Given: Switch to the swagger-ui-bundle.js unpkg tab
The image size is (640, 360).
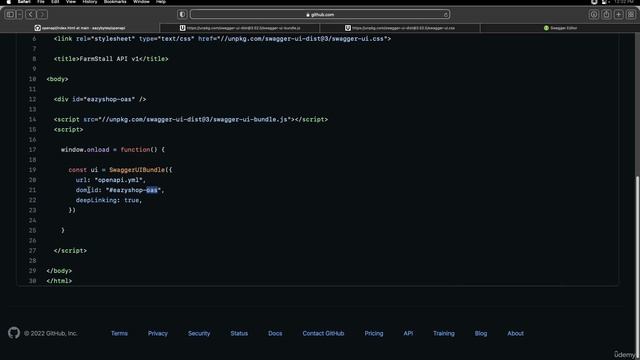Looking at the screenshot, I should click(x=240, y=28).
